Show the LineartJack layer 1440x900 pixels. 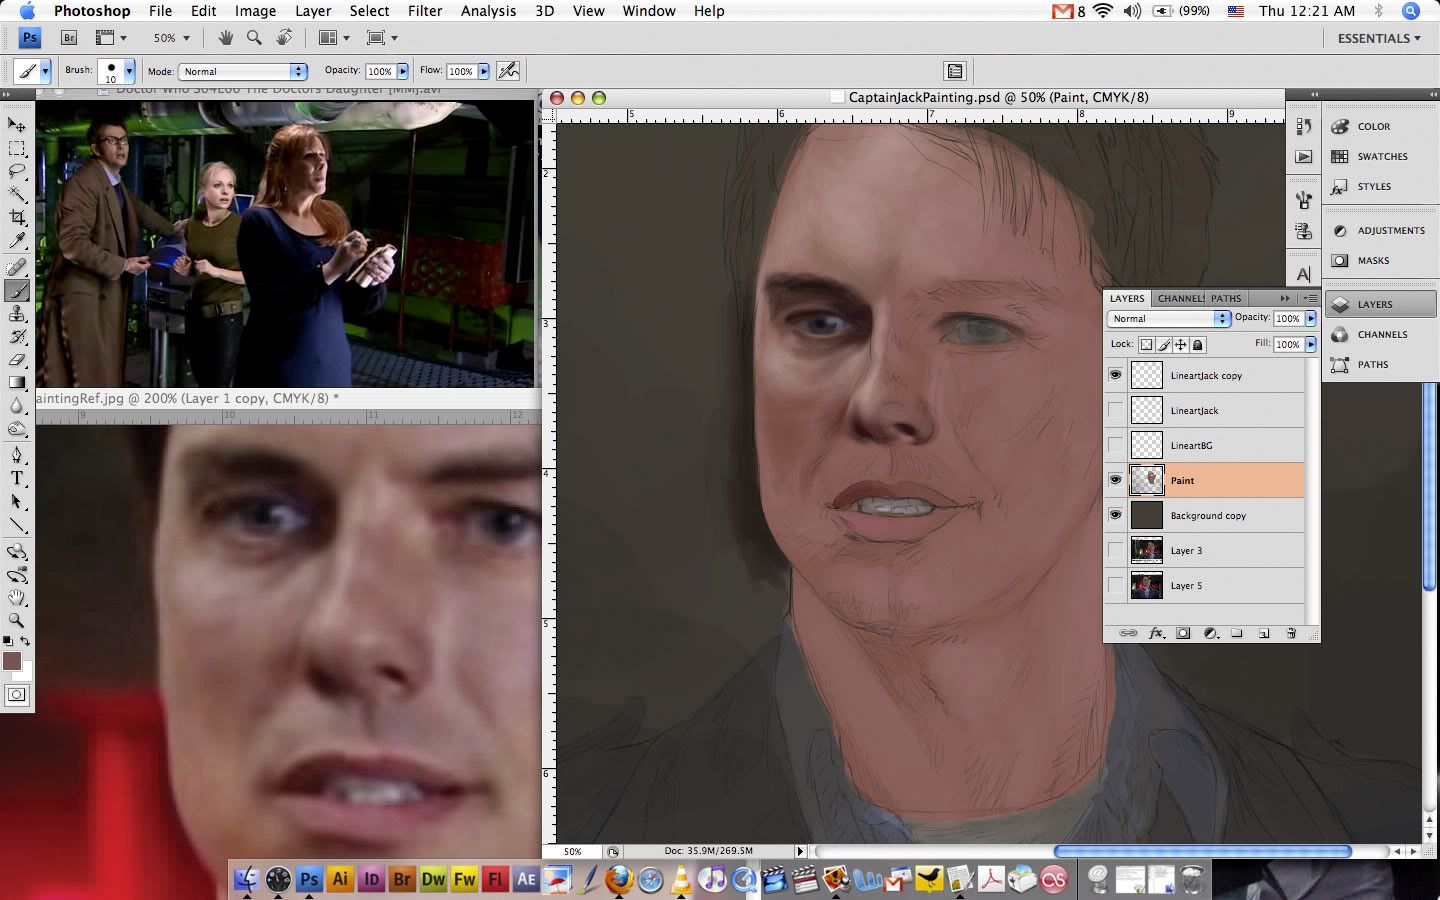click(1115, 410)
